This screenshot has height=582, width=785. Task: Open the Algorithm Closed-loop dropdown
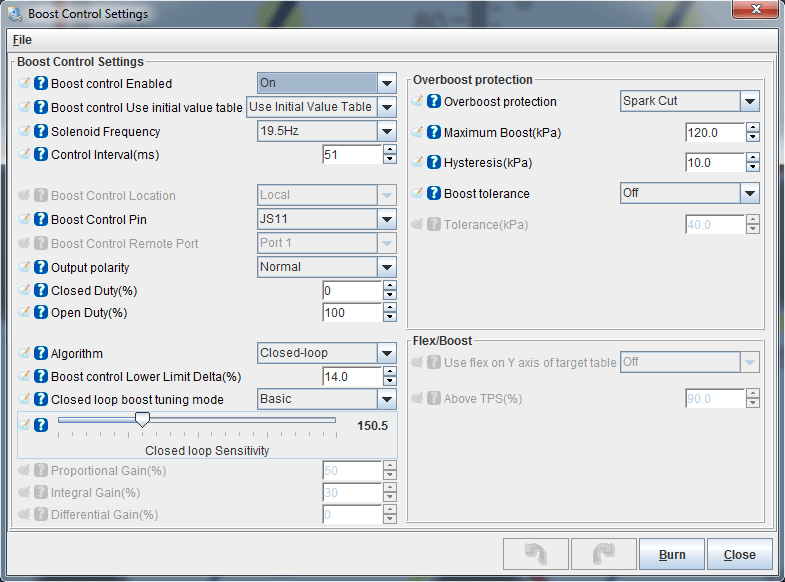click(x=387, y=353)
